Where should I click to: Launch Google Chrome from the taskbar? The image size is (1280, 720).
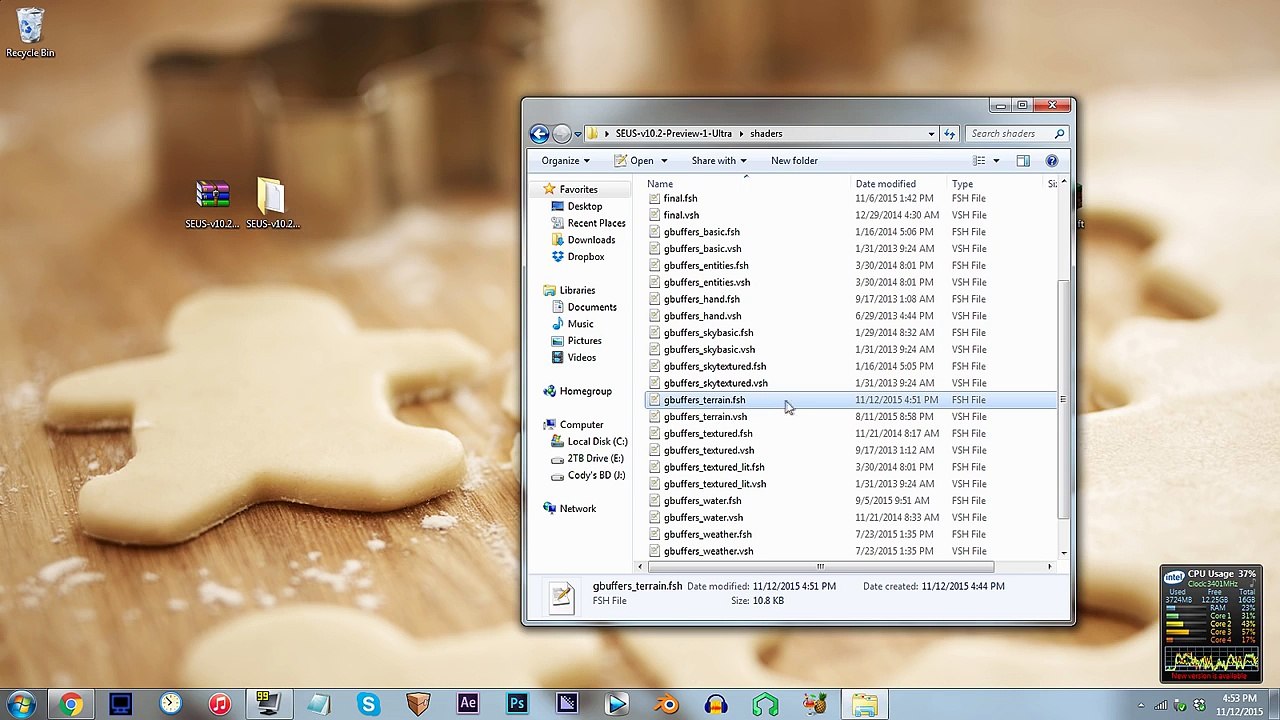click(71, 705)
